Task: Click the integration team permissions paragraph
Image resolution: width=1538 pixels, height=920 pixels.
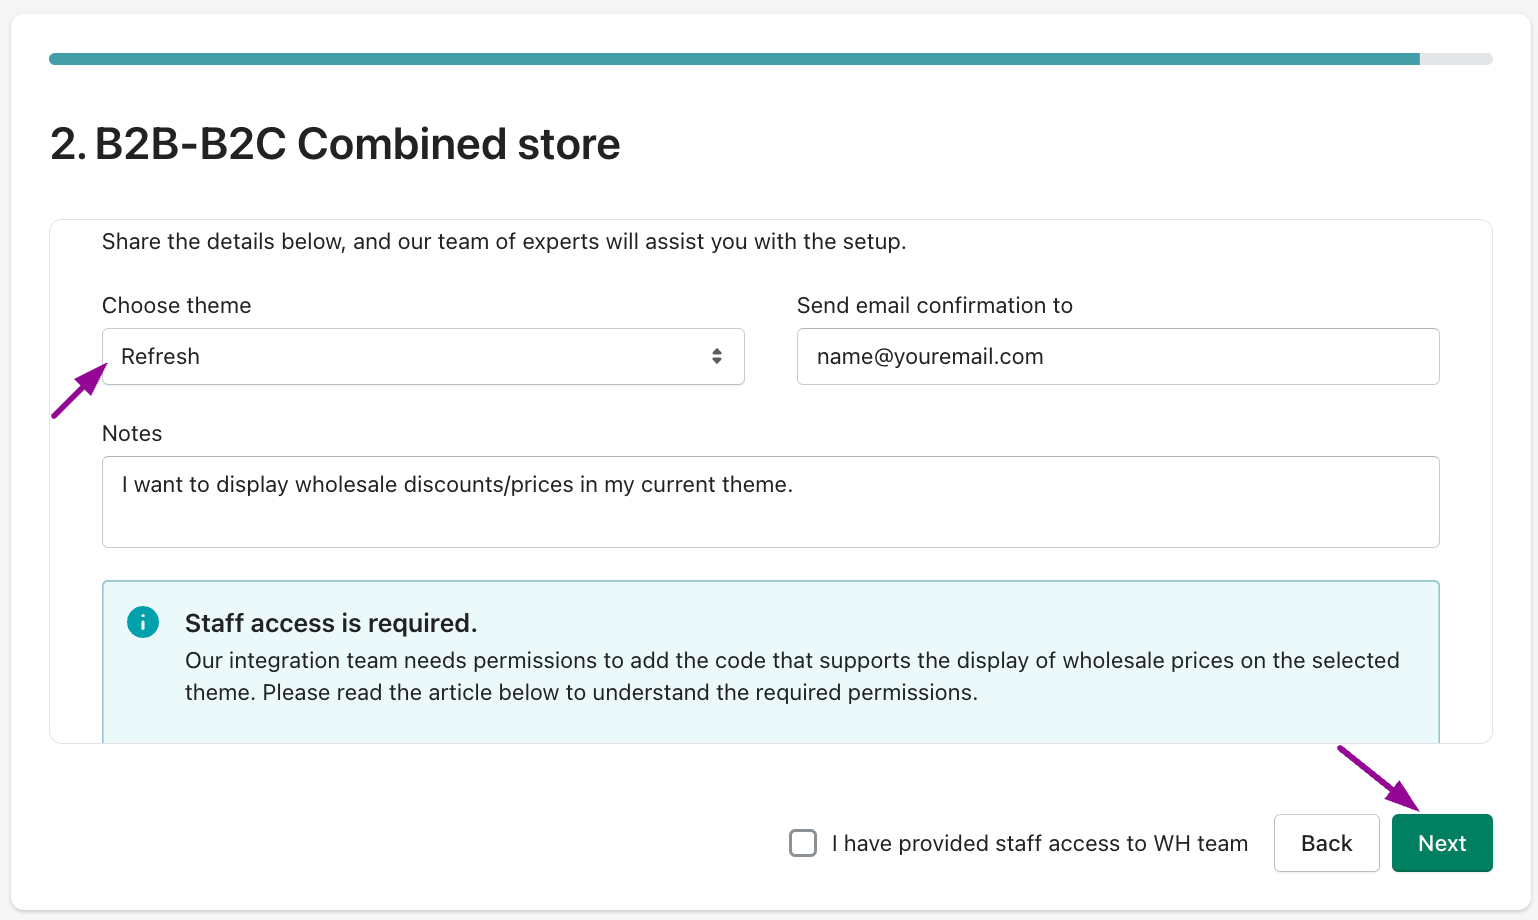Action: click(x=791, y=677)
